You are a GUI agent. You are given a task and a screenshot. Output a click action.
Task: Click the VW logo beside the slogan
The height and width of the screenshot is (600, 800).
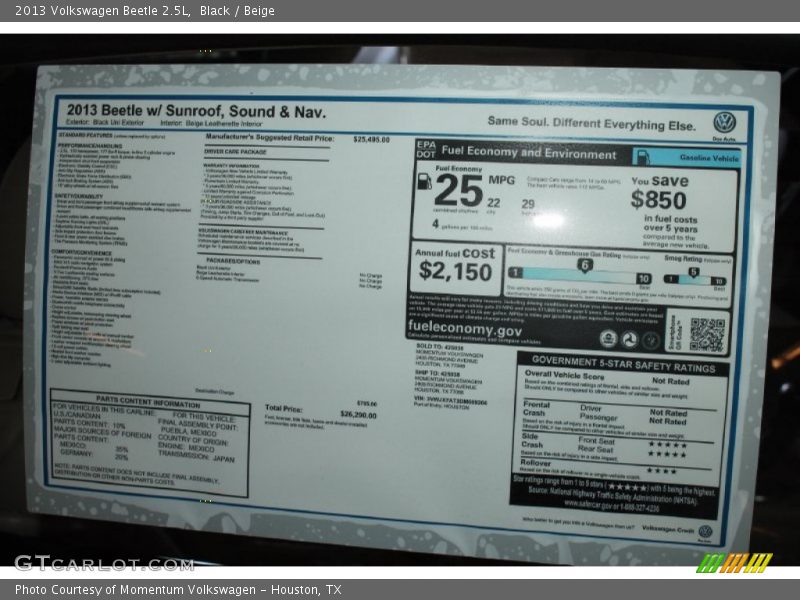724,123
